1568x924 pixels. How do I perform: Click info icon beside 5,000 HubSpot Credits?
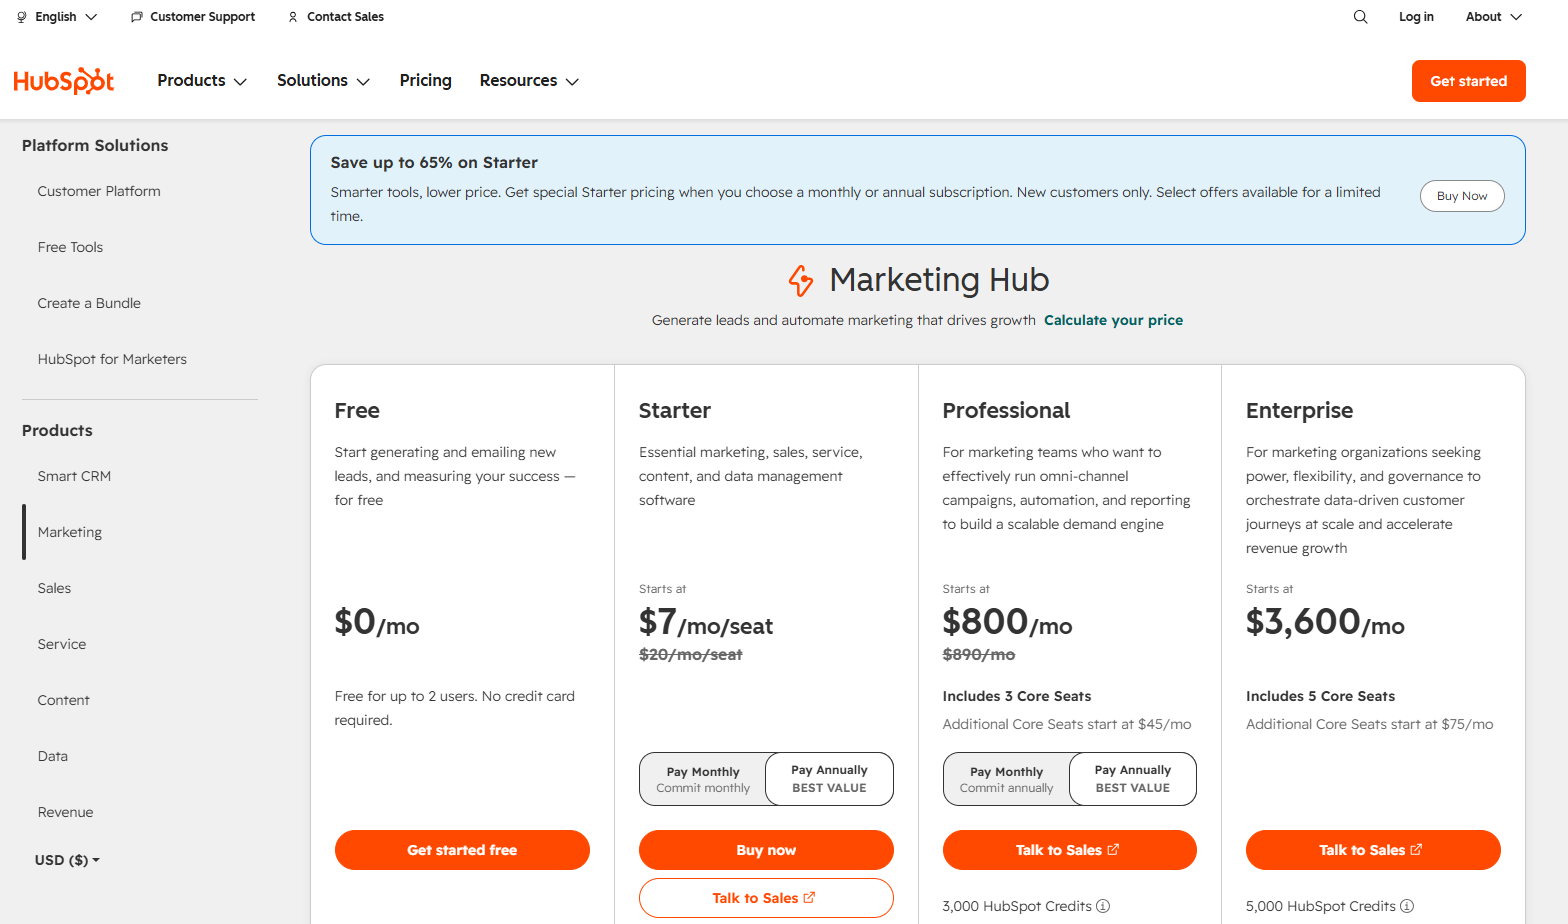1407,906
